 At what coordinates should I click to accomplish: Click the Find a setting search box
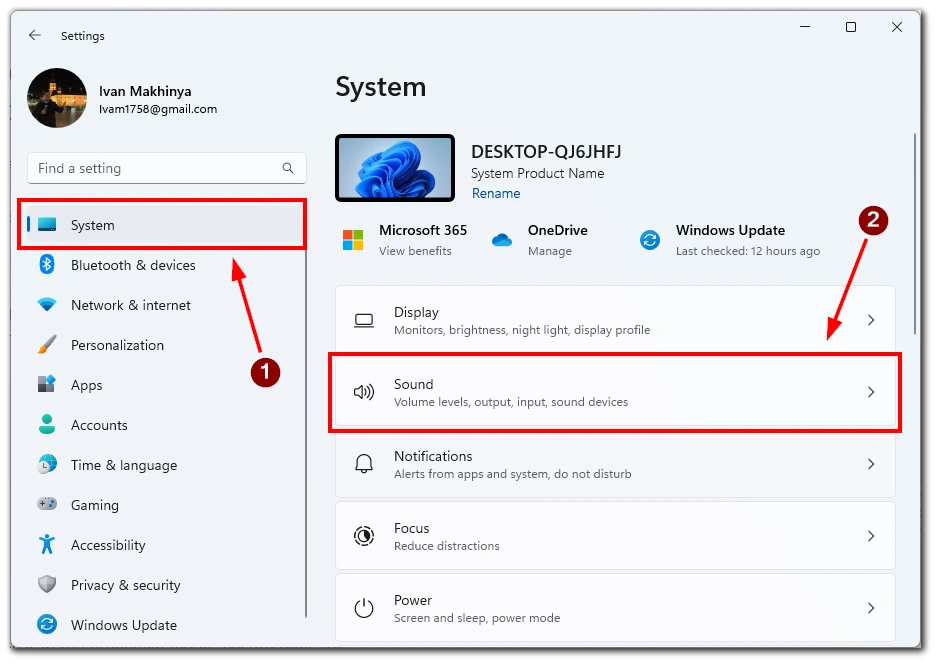(166, 168)
